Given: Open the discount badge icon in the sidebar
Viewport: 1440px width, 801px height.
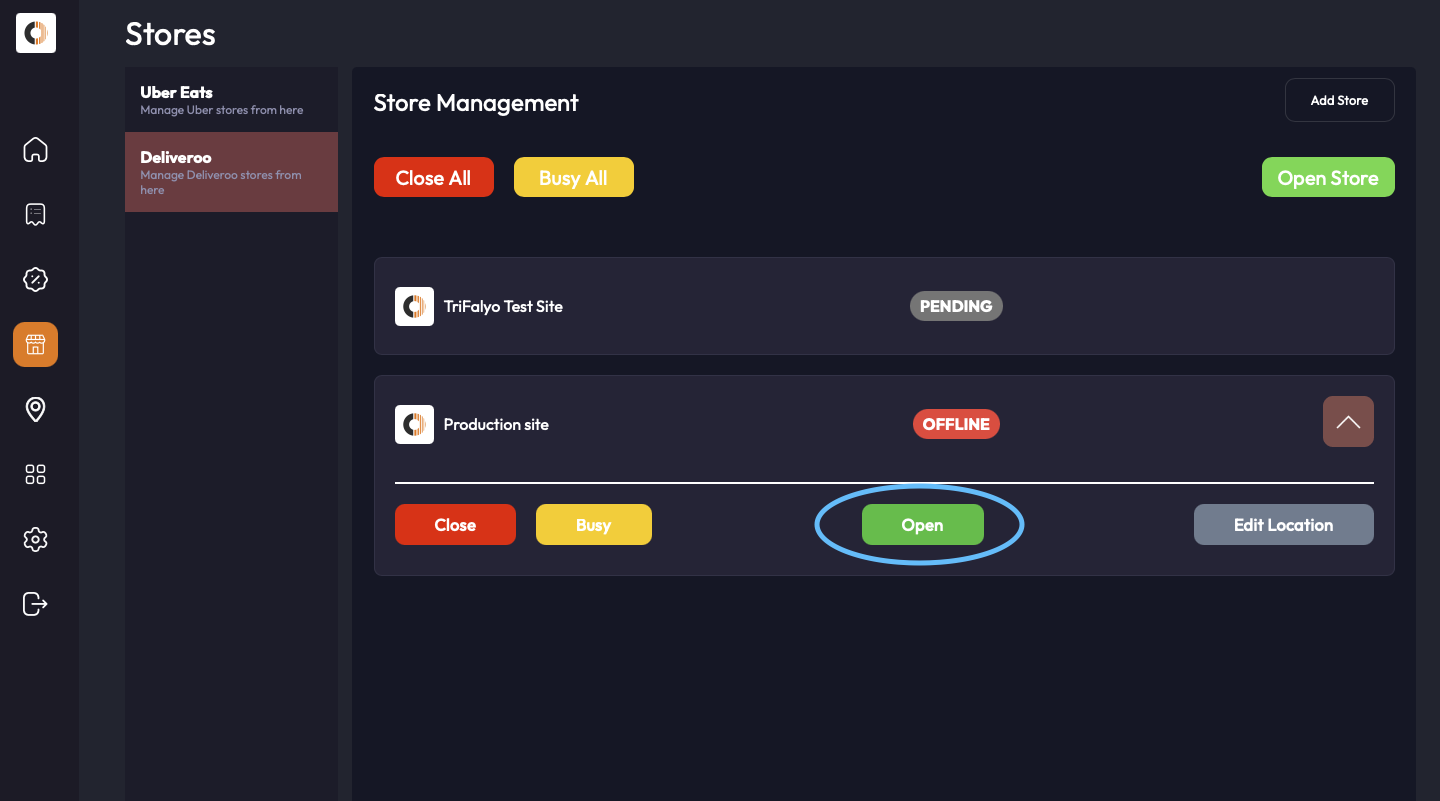Looking at the screenshot, I should click(x=35, y=279).
